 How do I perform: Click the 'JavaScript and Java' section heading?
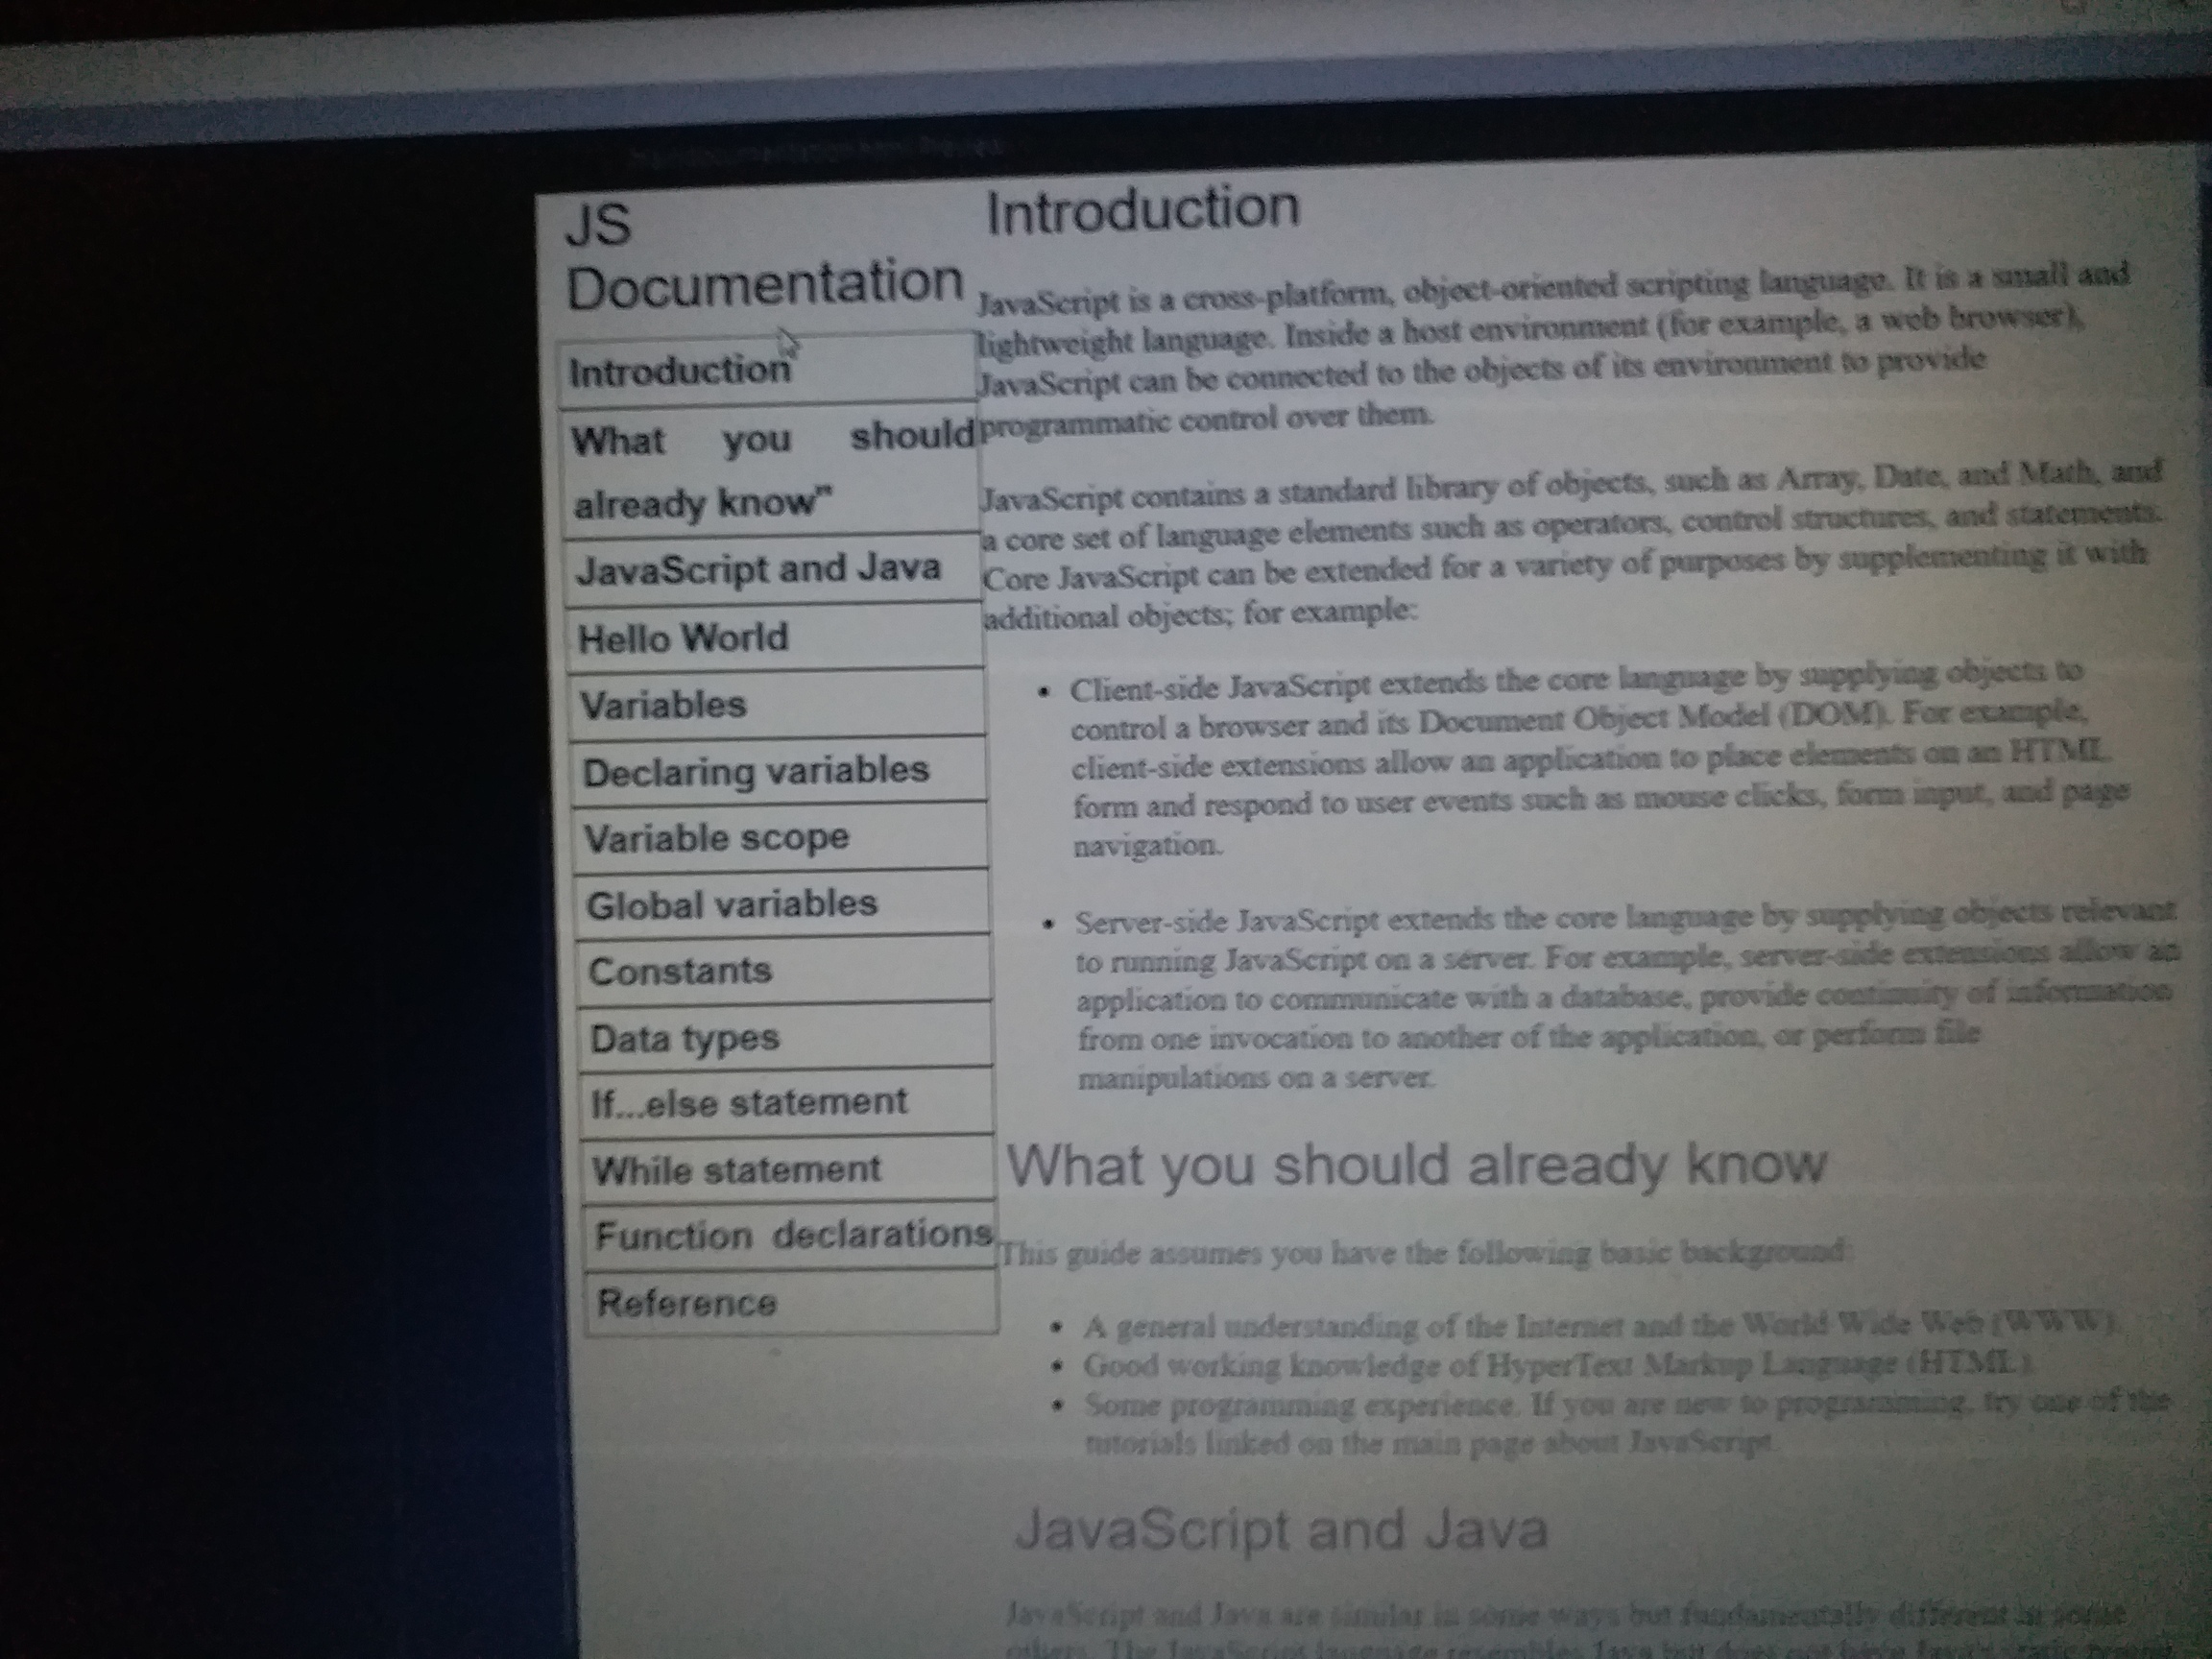point(1281,1530)
